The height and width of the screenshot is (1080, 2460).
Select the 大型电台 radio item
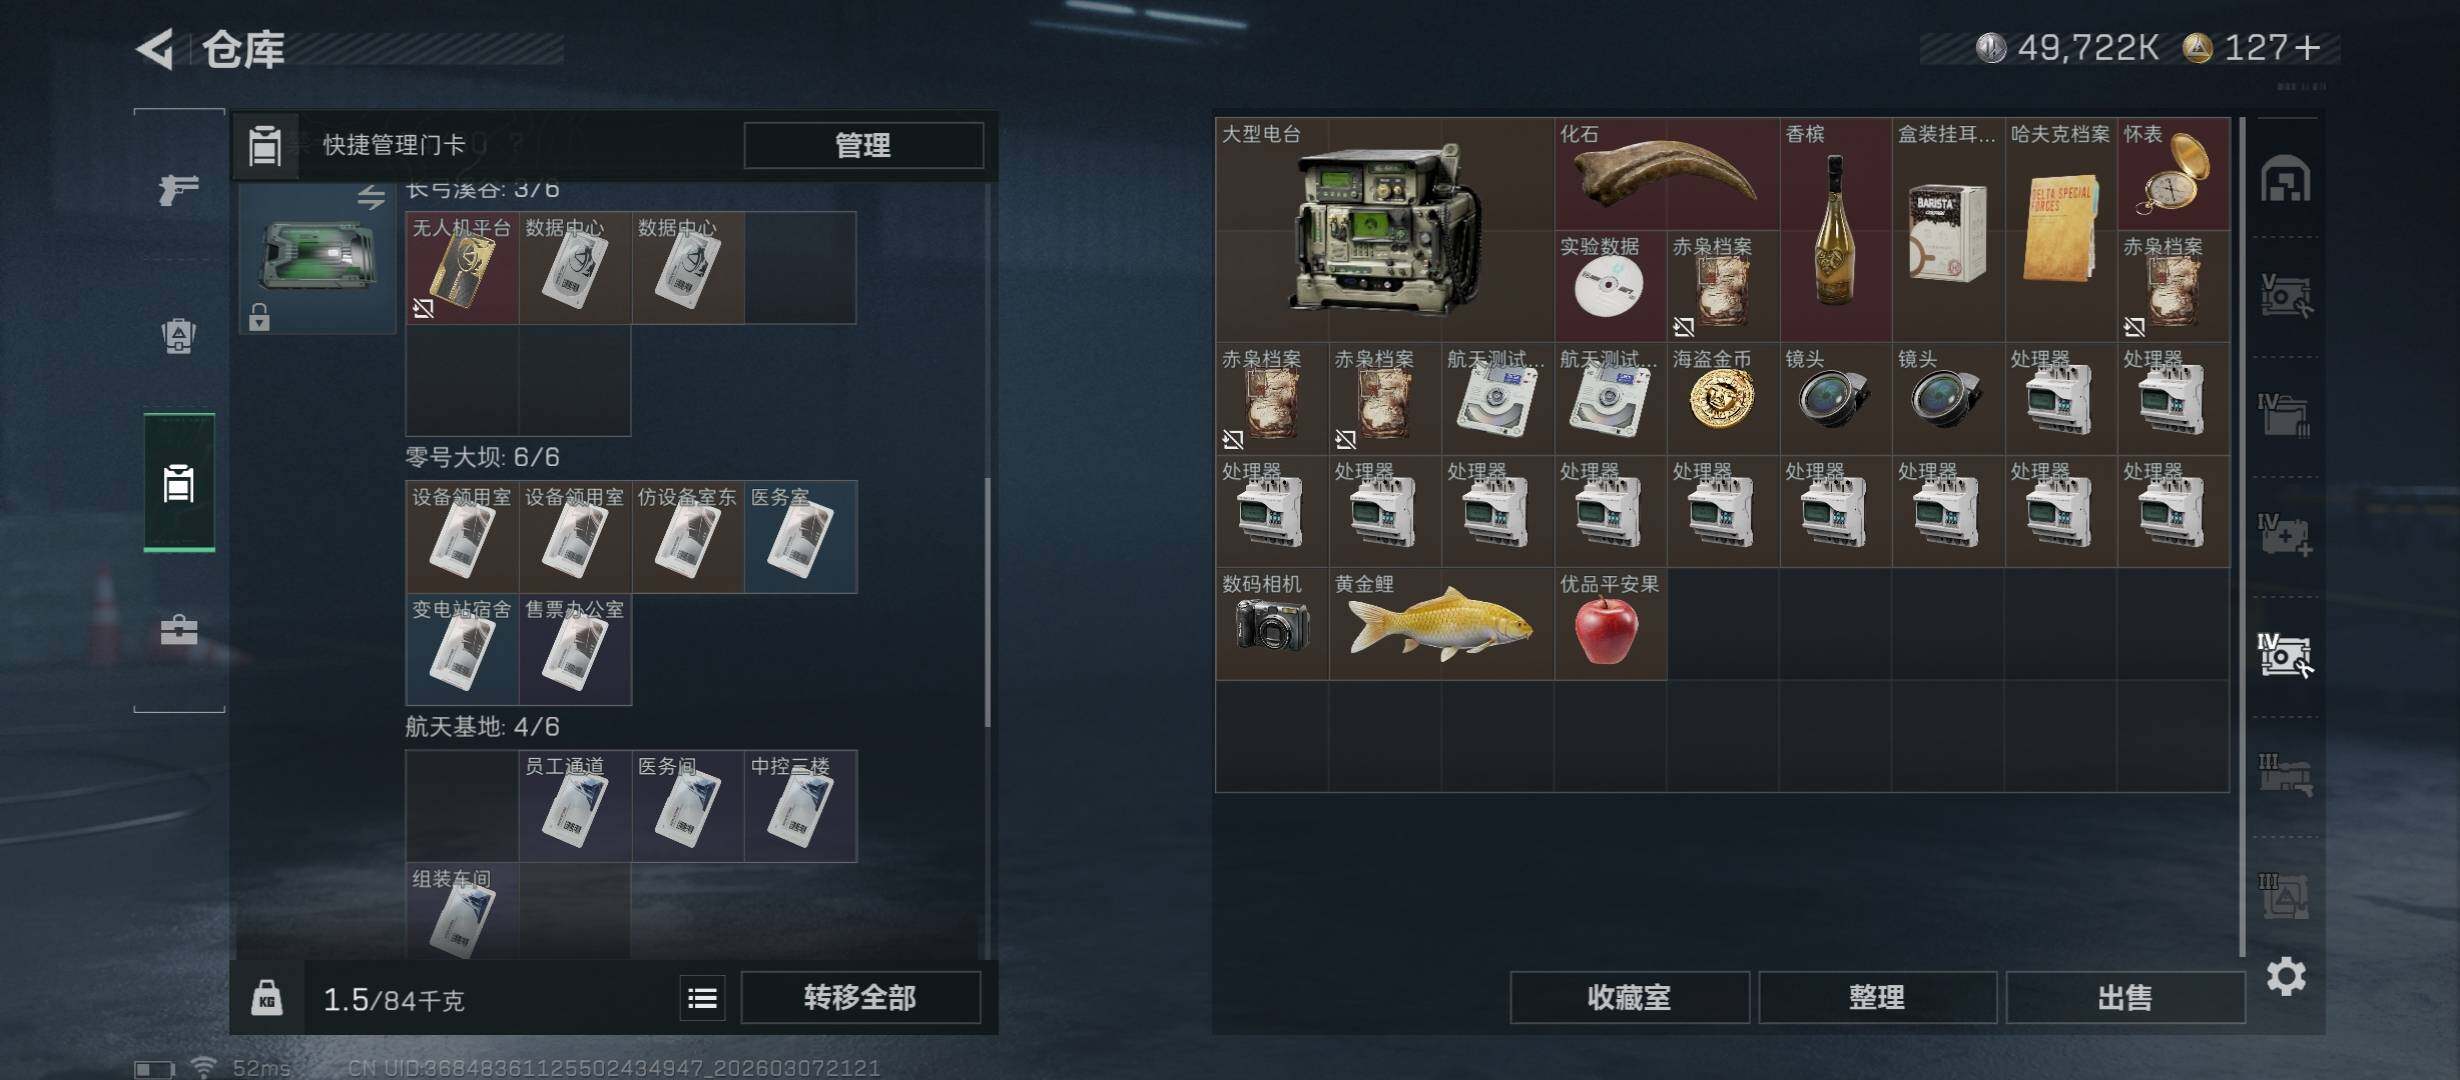(1385, 229)
